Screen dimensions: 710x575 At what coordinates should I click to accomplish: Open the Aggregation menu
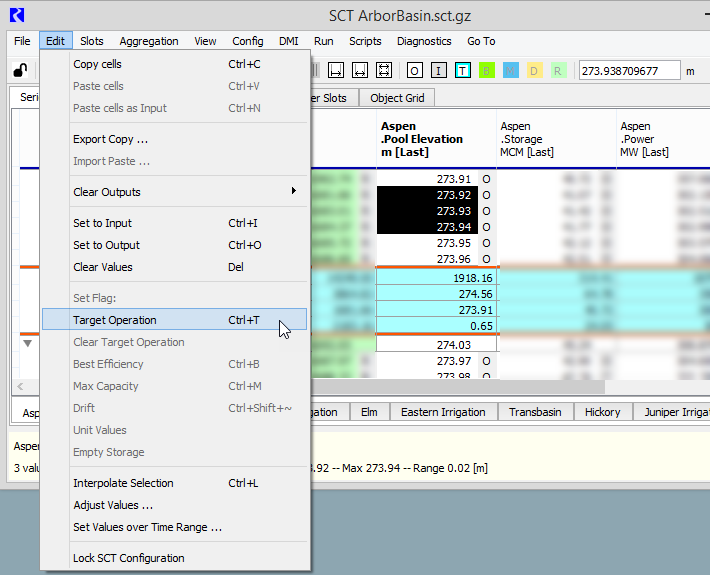tap(149, 41)
